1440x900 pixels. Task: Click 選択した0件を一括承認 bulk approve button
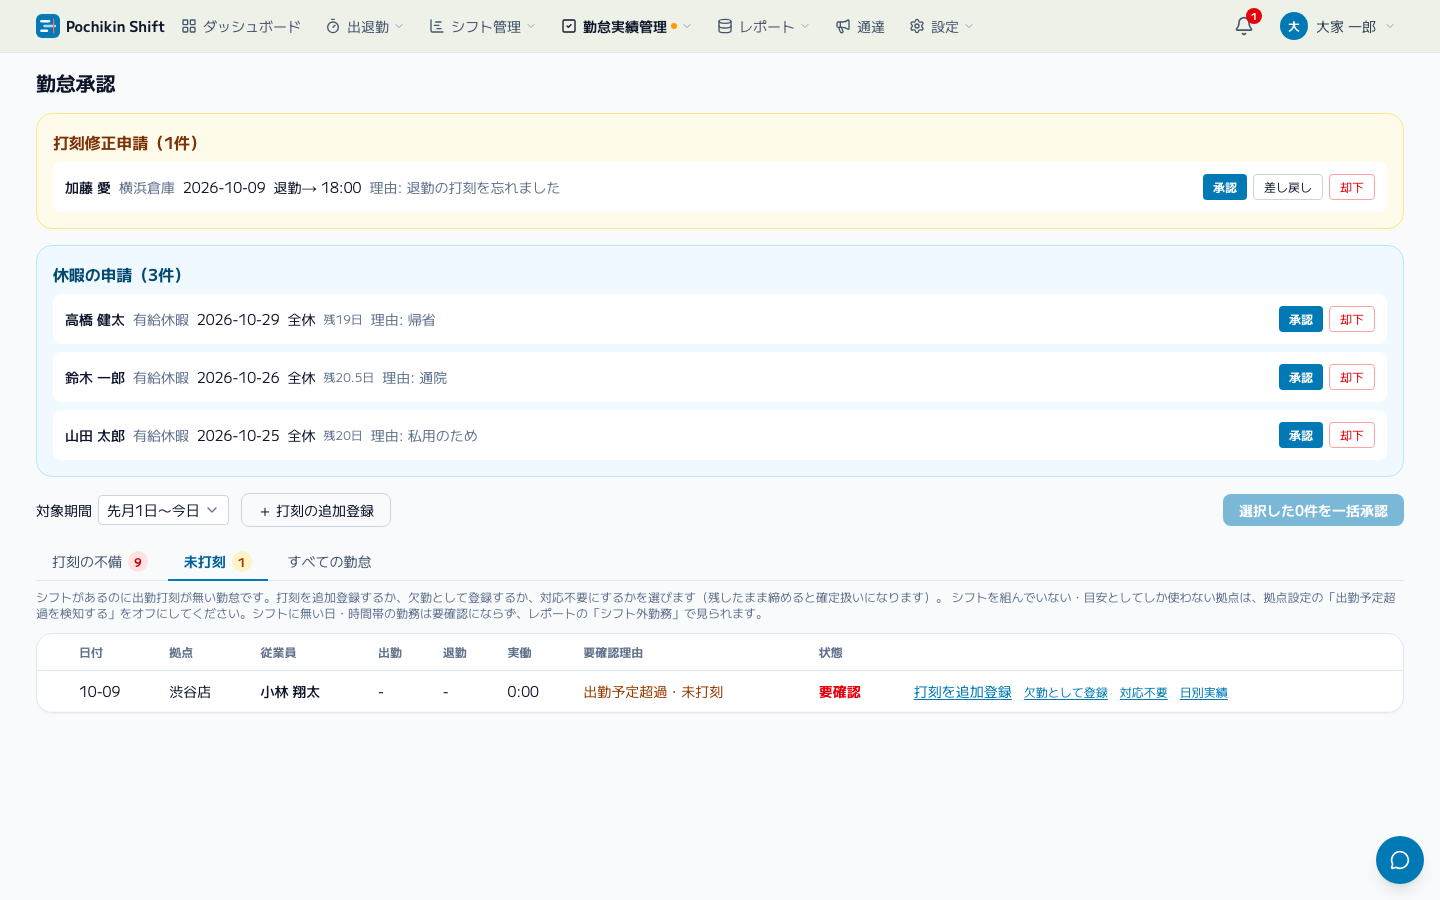point(1313,510)
